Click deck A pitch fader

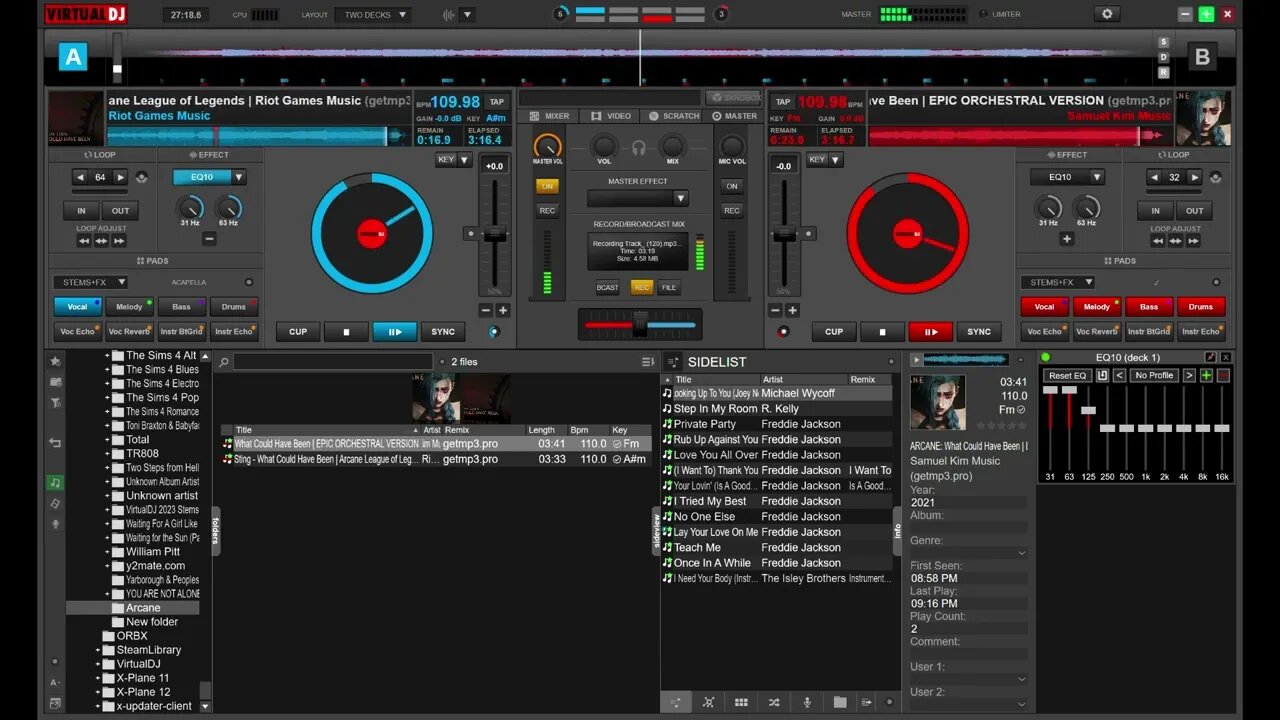pos(494,232)
